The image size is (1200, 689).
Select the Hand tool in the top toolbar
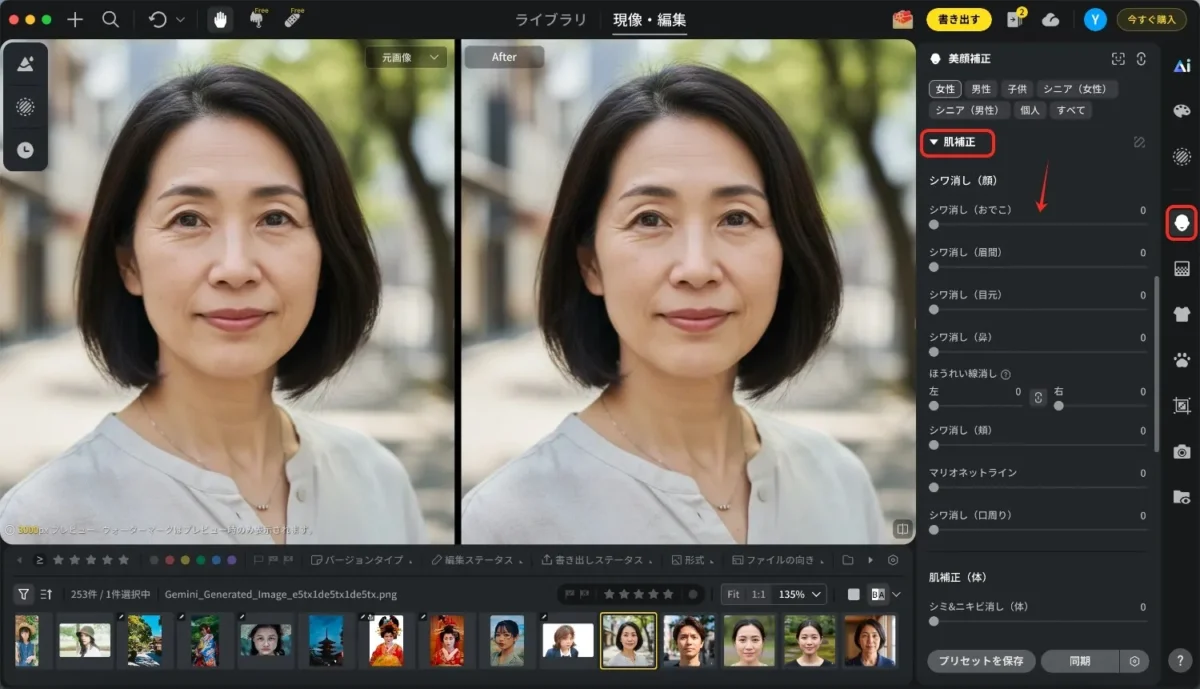(x=219, y=18)
